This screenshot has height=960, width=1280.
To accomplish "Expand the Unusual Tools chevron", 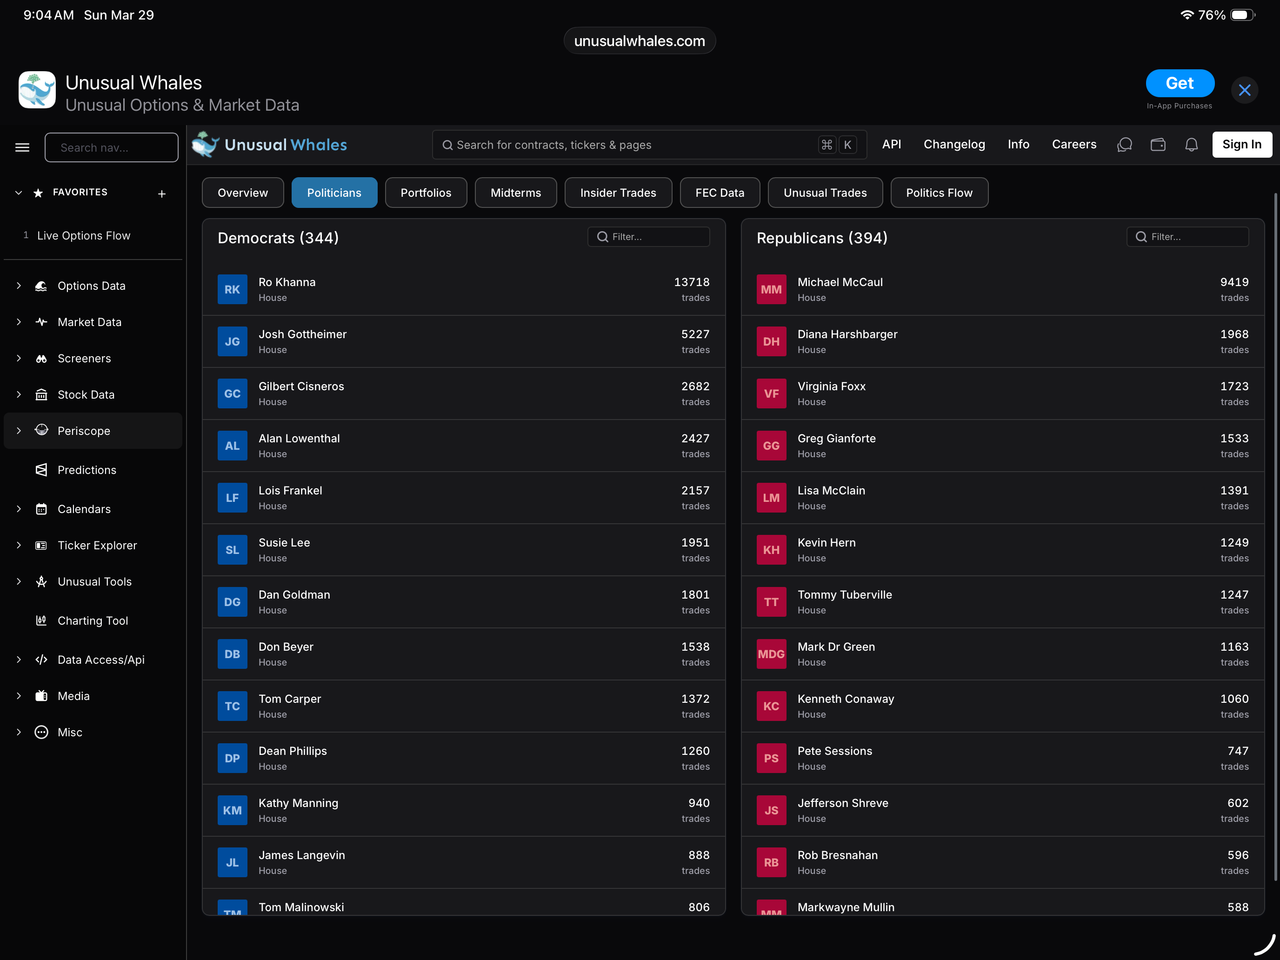I will click(18, 582).
